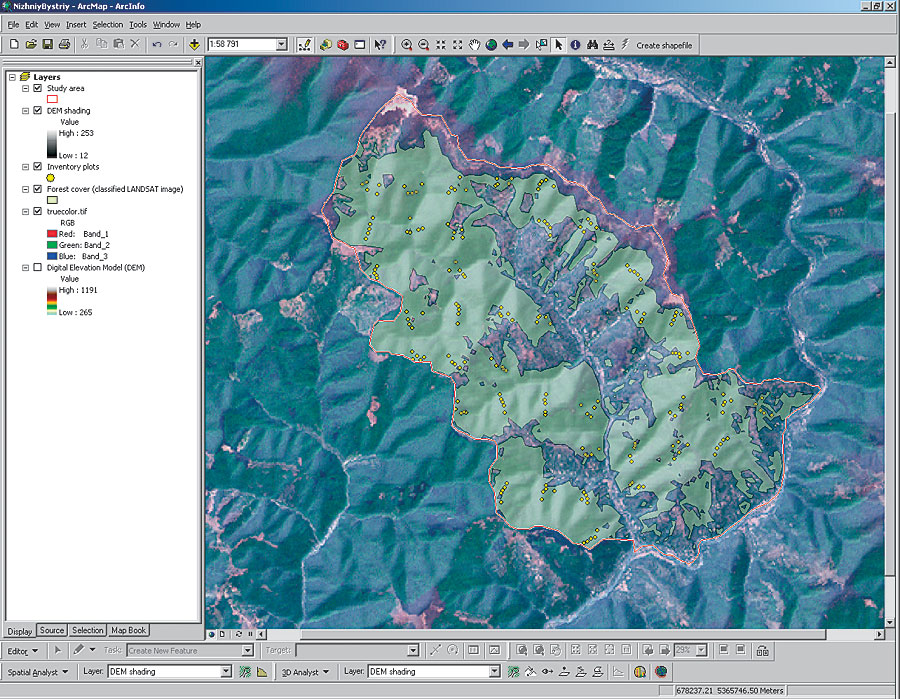The height and width of the screenshot is (699, 900).
Task: Uncheck the truecolor.tif layer
Action: tap(37, 211)
